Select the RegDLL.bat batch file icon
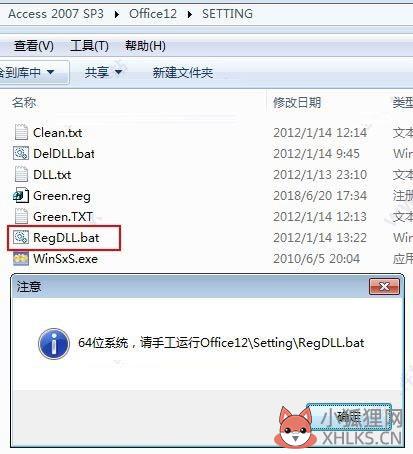 point(21,237)
